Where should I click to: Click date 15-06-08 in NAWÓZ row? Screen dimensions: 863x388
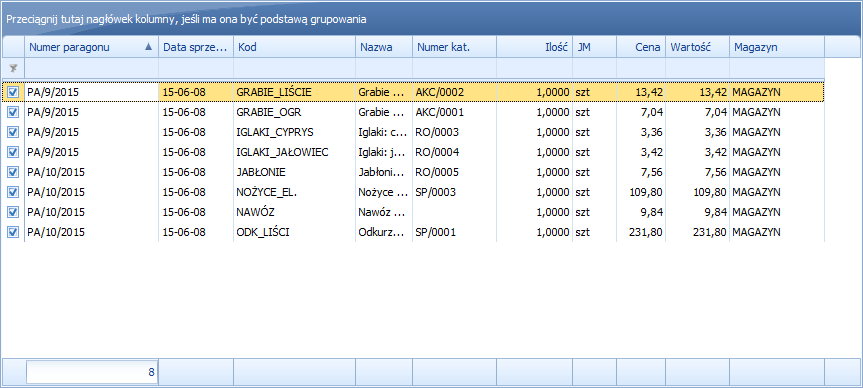click(x=196, y=212)
